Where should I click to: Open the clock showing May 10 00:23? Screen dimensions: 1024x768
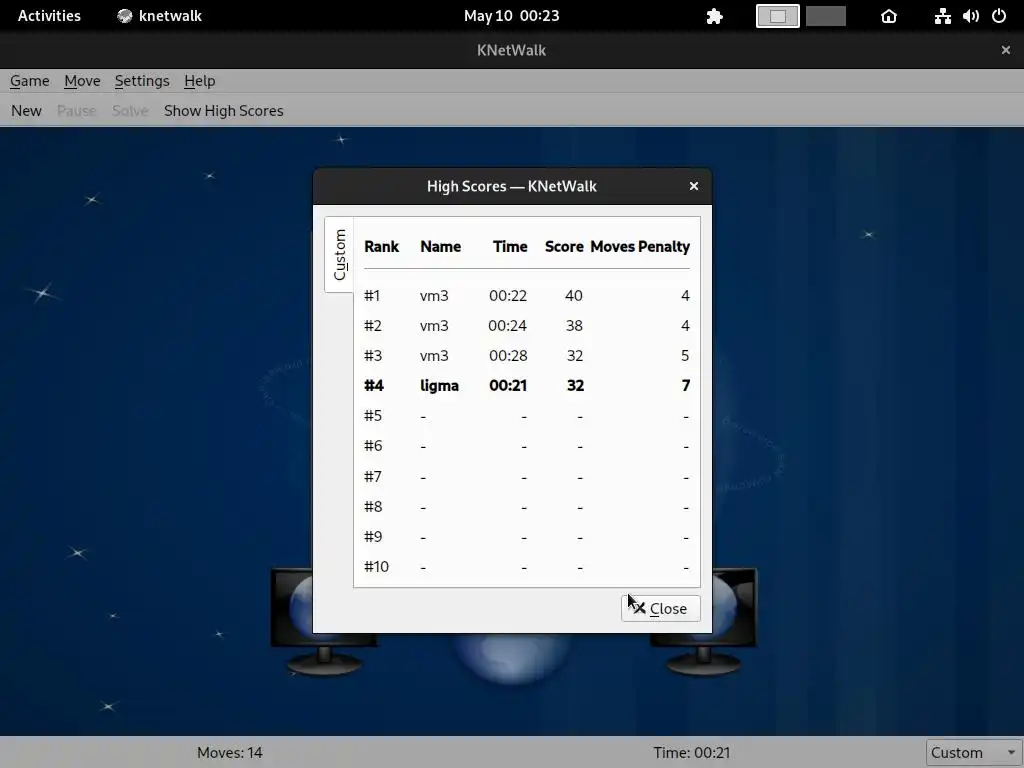click(511, 16)
